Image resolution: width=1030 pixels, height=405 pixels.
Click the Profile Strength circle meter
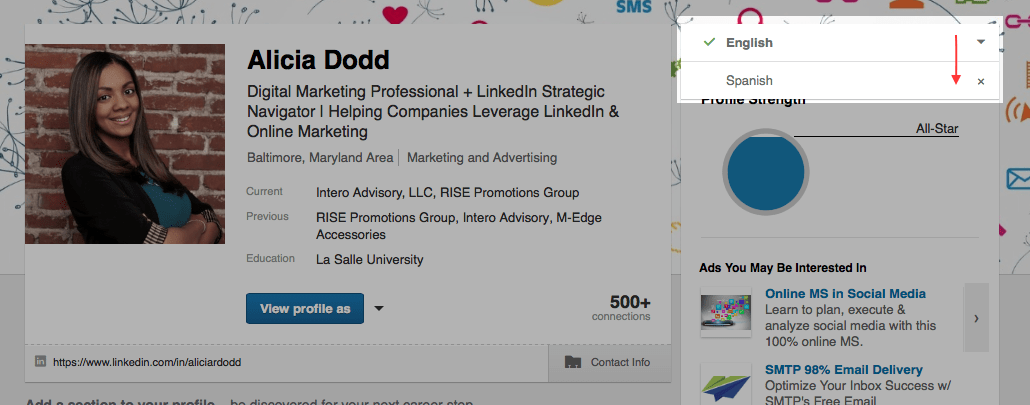tap(766, 173)
